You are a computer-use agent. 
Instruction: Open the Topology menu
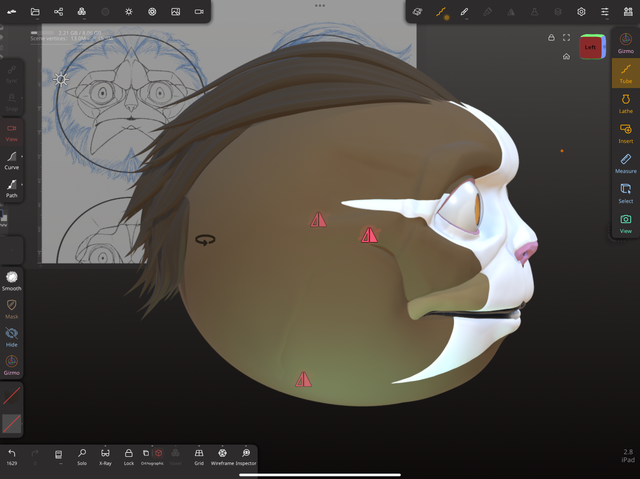point(82,11)
